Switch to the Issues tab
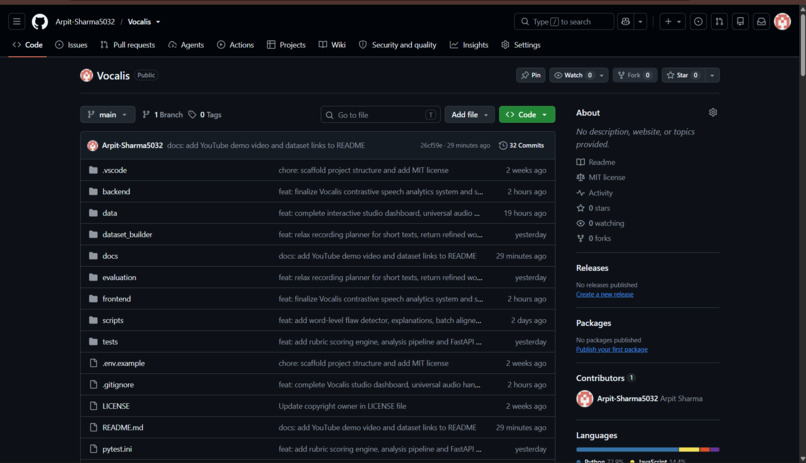This screenshot has width=806, height=463. 71,45
